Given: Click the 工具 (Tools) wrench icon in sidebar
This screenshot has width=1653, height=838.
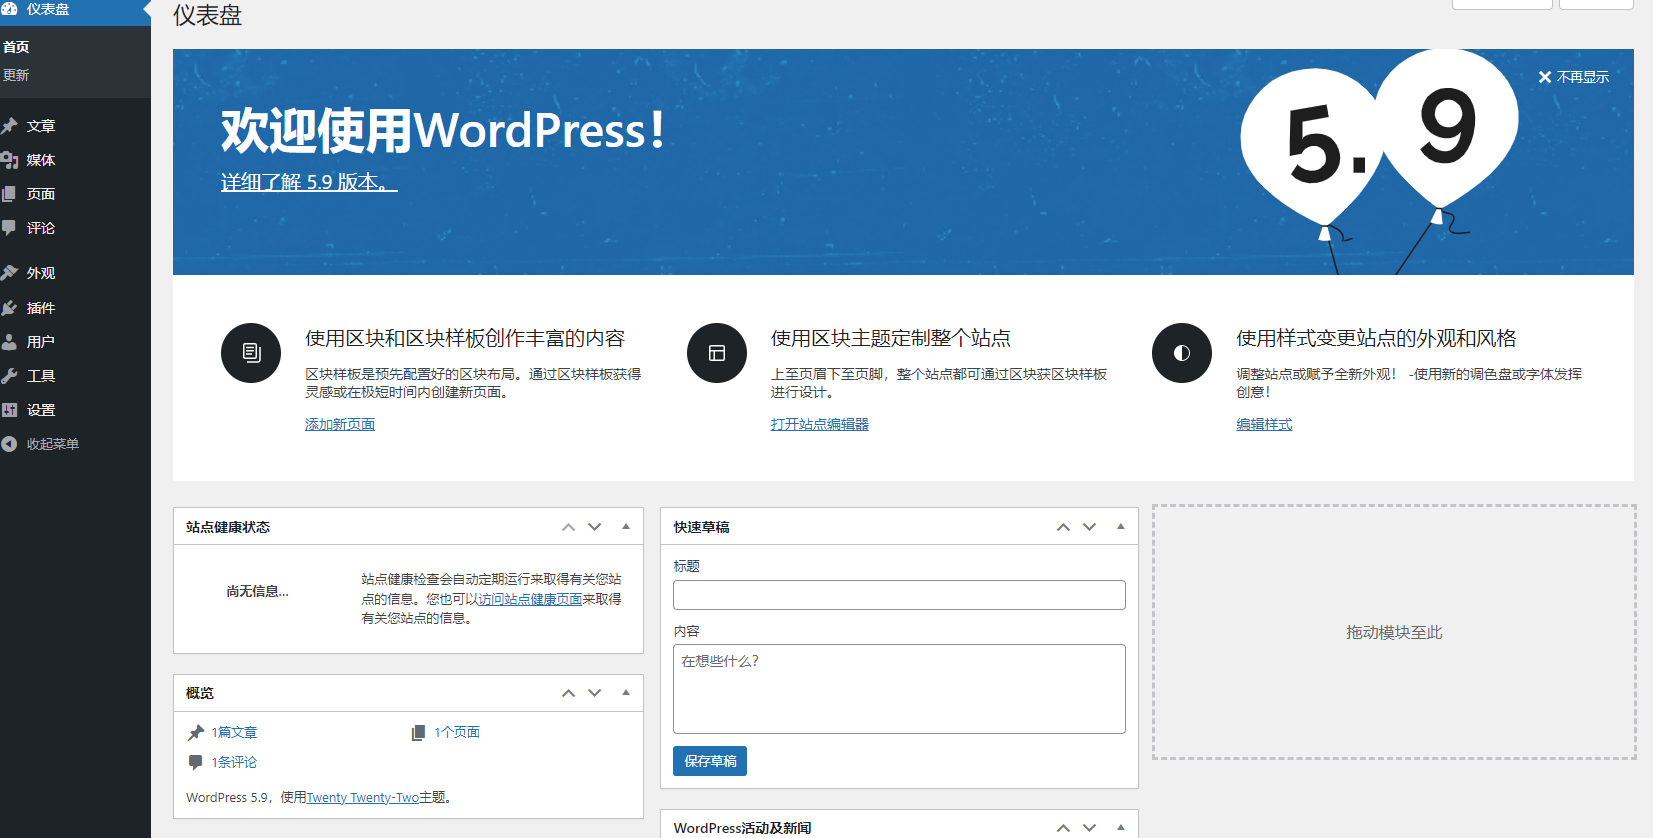Looking at the screenshot, I should coord(10,376).
